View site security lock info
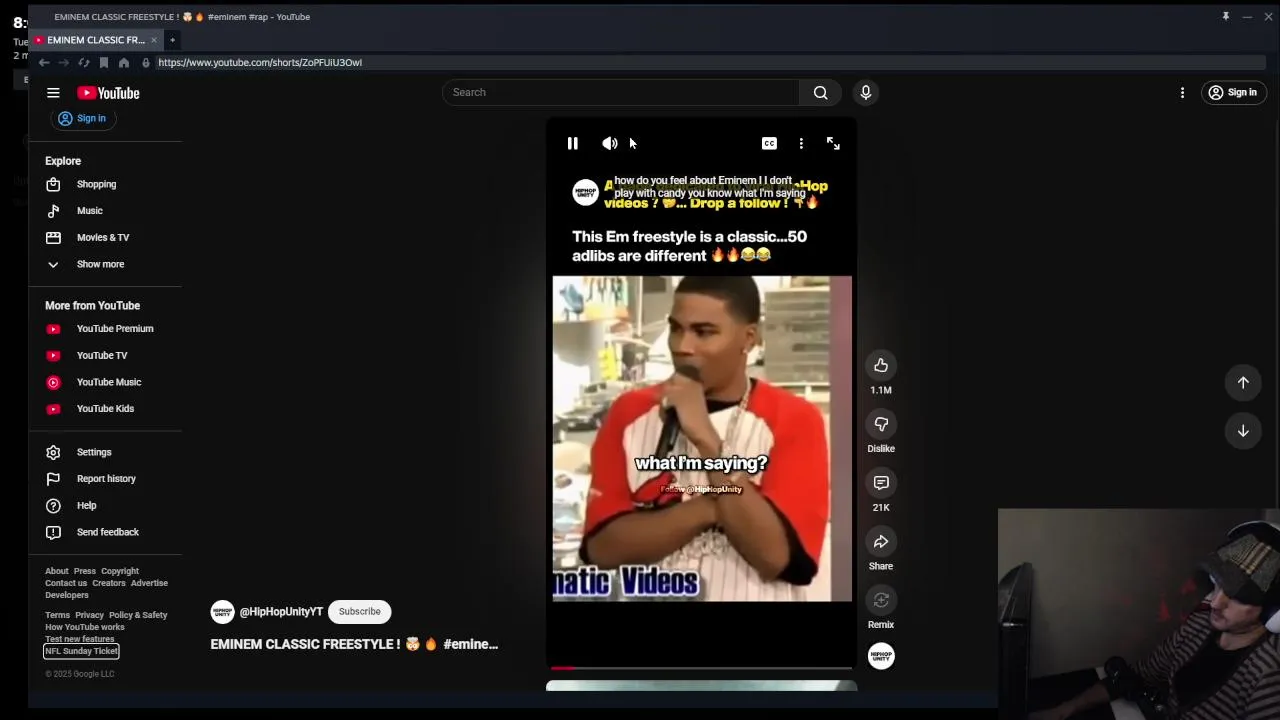 [146, 62]
